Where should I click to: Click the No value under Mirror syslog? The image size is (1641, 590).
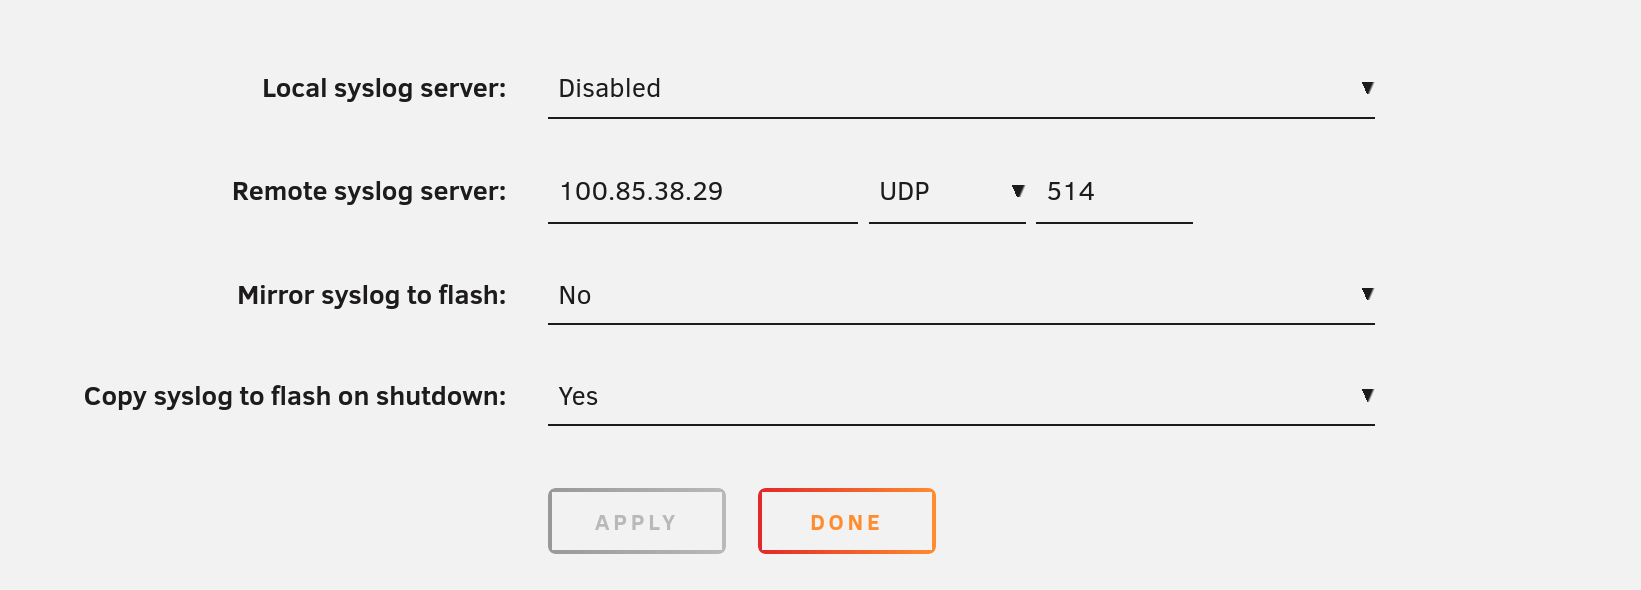click(x=574, y=295)
